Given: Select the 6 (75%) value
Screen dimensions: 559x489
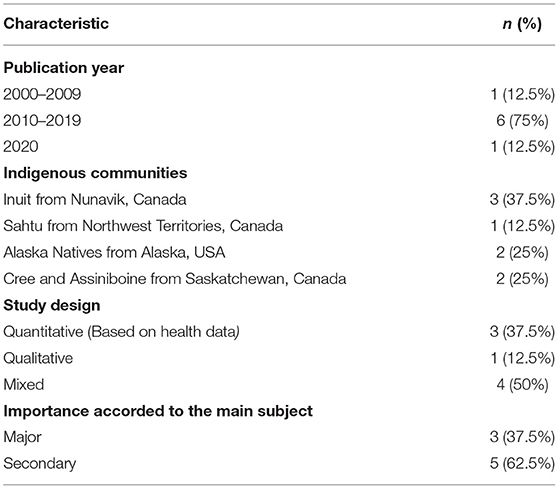Looking at the screenshot, I should pyautogui.click(x=522, y=121).
